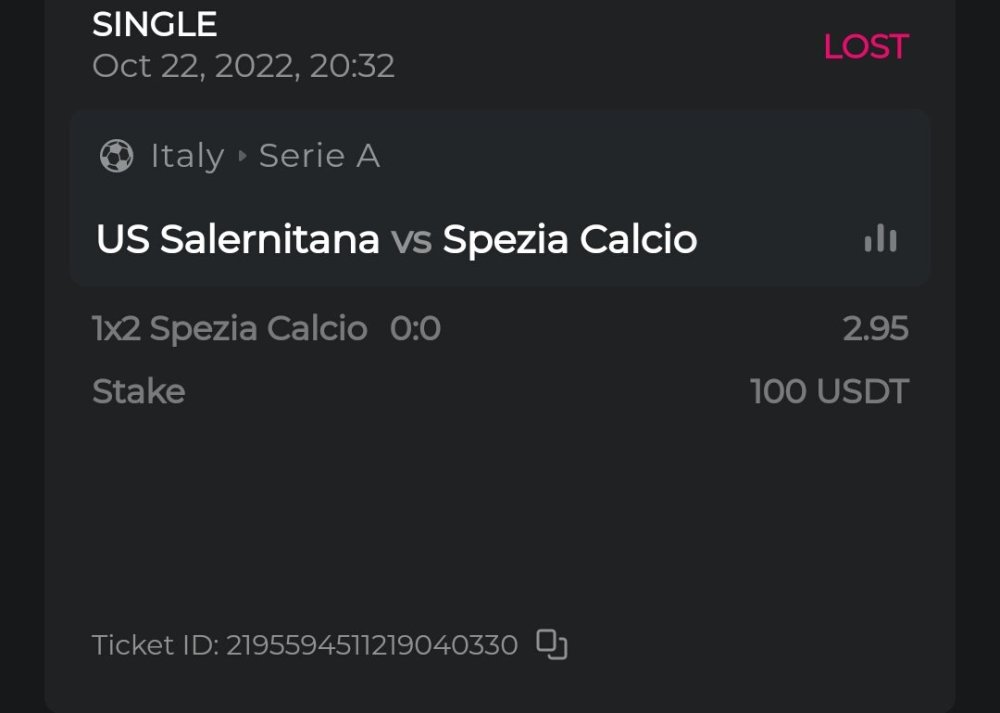Click the Spezia Calcio team name in the match title

click(570, 240)
